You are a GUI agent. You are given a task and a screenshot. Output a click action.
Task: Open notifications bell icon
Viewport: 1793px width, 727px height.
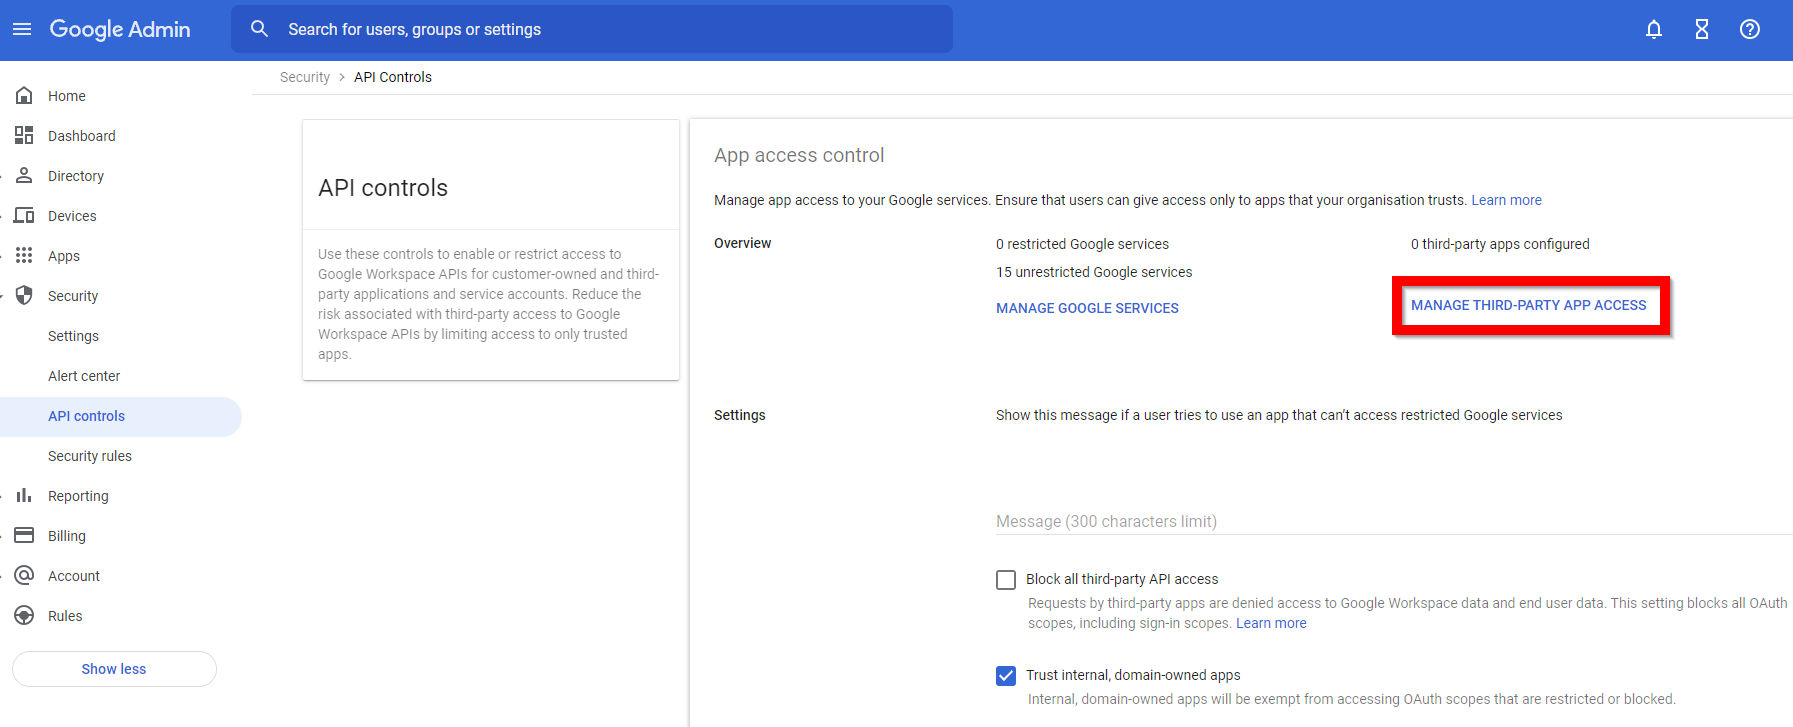1654,29
